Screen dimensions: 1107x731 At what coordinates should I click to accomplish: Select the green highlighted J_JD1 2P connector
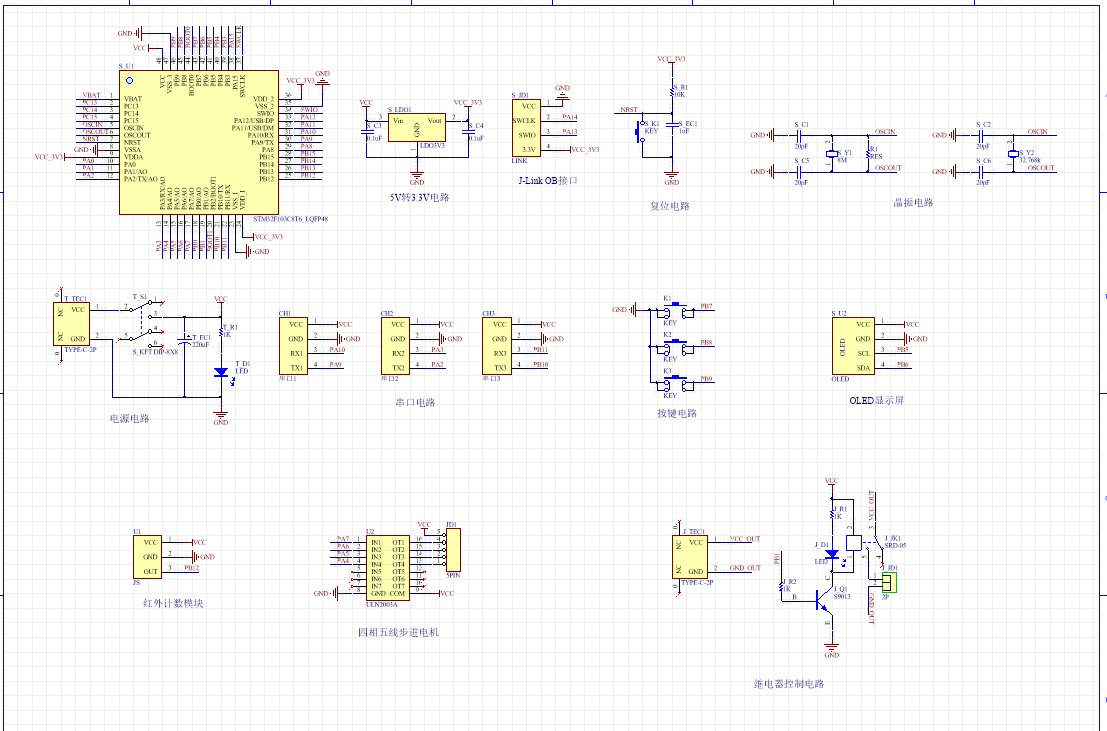(889, 583)
